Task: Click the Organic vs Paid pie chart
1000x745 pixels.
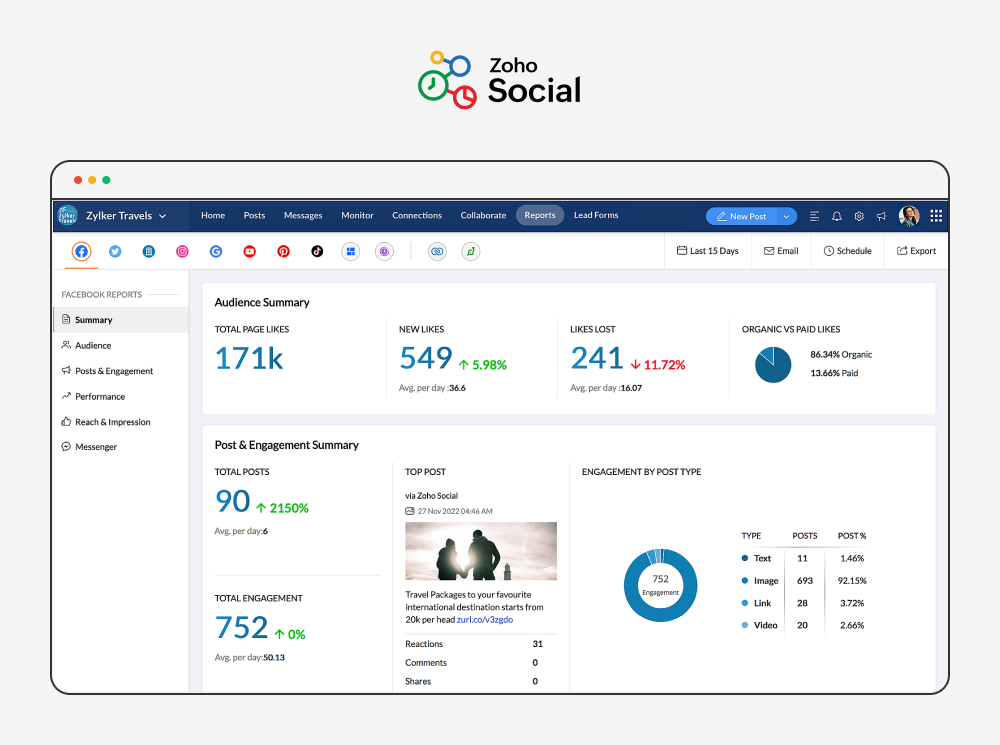Action: click(773, 365)
